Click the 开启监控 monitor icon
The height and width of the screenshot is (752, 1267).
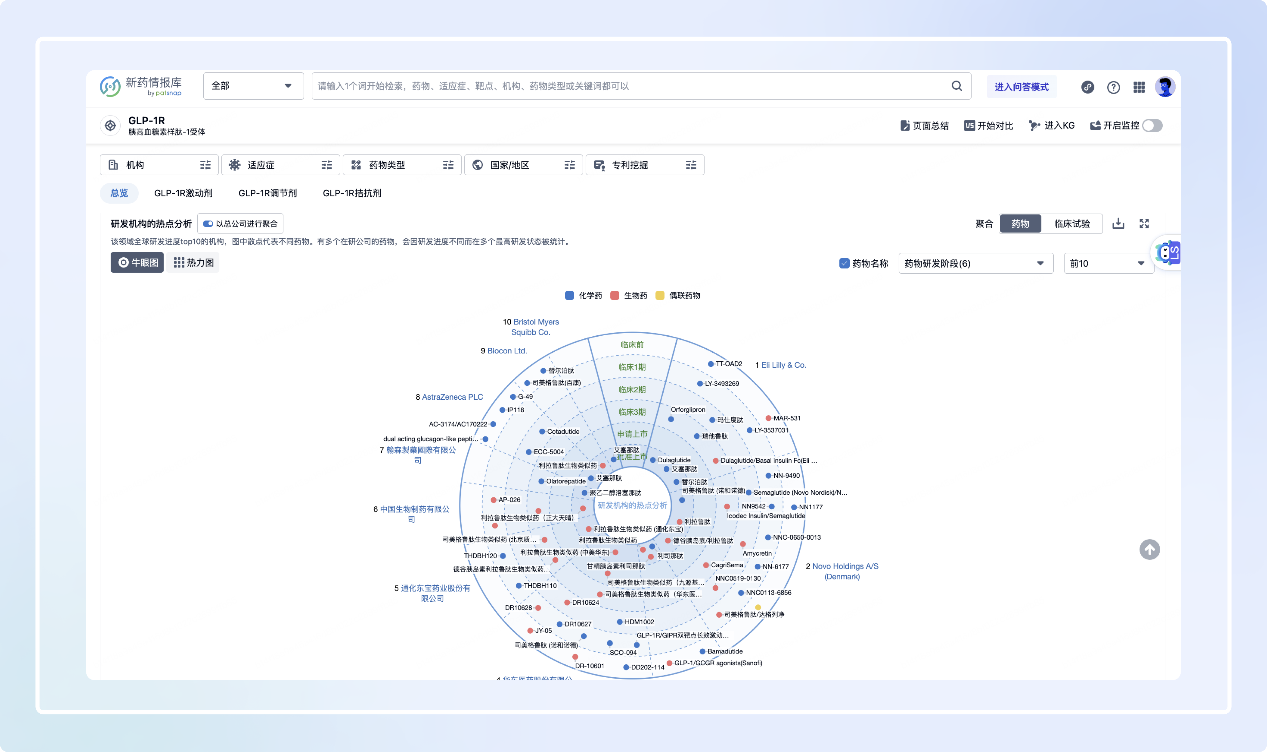[1095, 126]
